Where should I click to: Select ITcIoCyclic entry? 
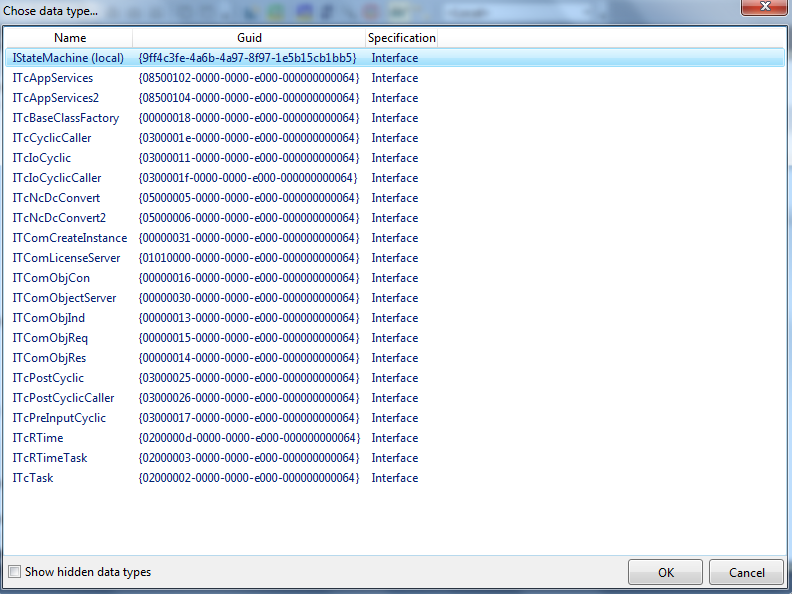(x=41, y=158)
